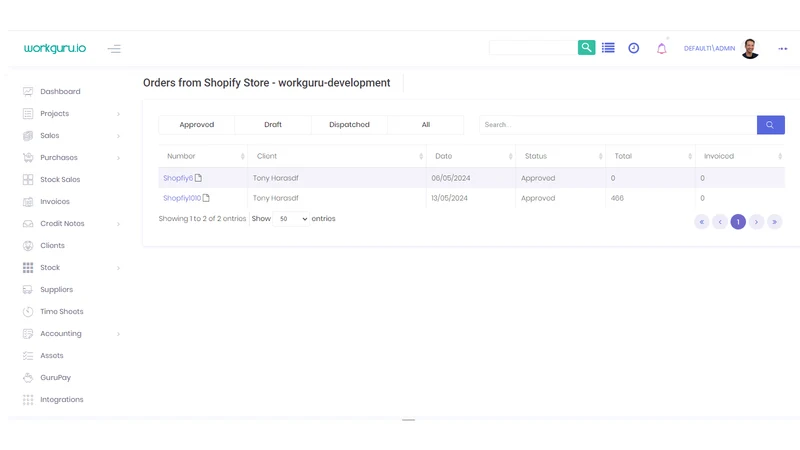The width and height of the screenshot is (800, 450).
Task: Go to the first page
Action: 702,222
